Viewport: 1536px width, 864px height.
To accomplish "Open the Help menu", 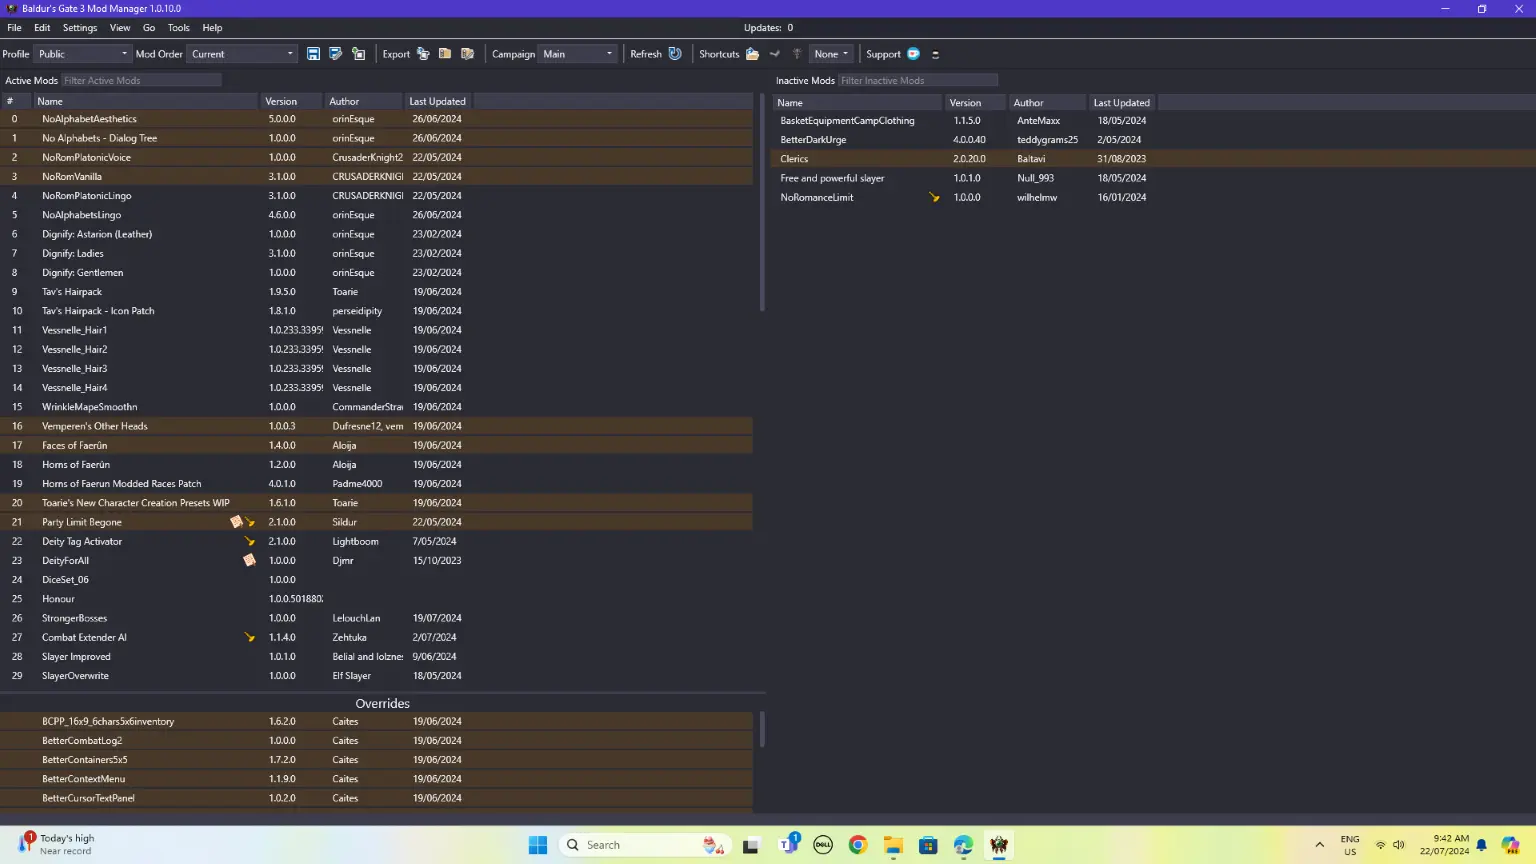I will [x=212, y=28].
